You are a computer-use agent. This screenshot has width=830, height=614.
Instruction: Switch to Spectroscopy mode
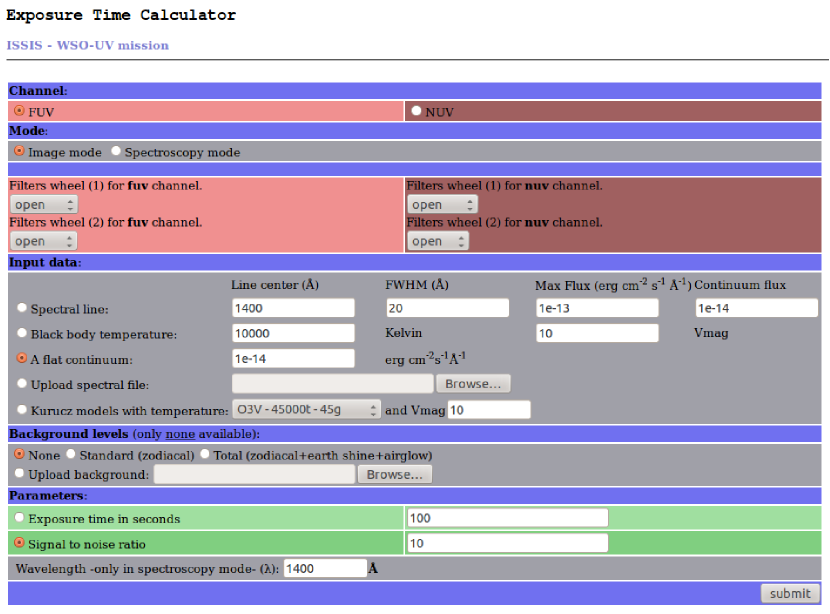tap(116, 152)
